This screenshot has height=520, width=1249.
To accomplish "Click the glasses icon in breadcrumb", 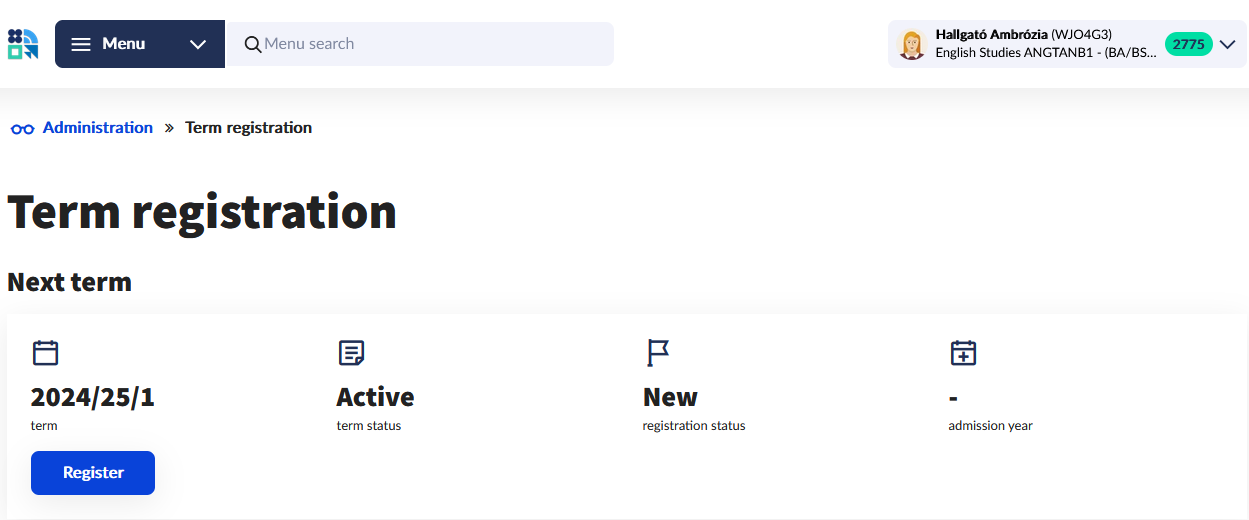I will [x=23, y=128].
